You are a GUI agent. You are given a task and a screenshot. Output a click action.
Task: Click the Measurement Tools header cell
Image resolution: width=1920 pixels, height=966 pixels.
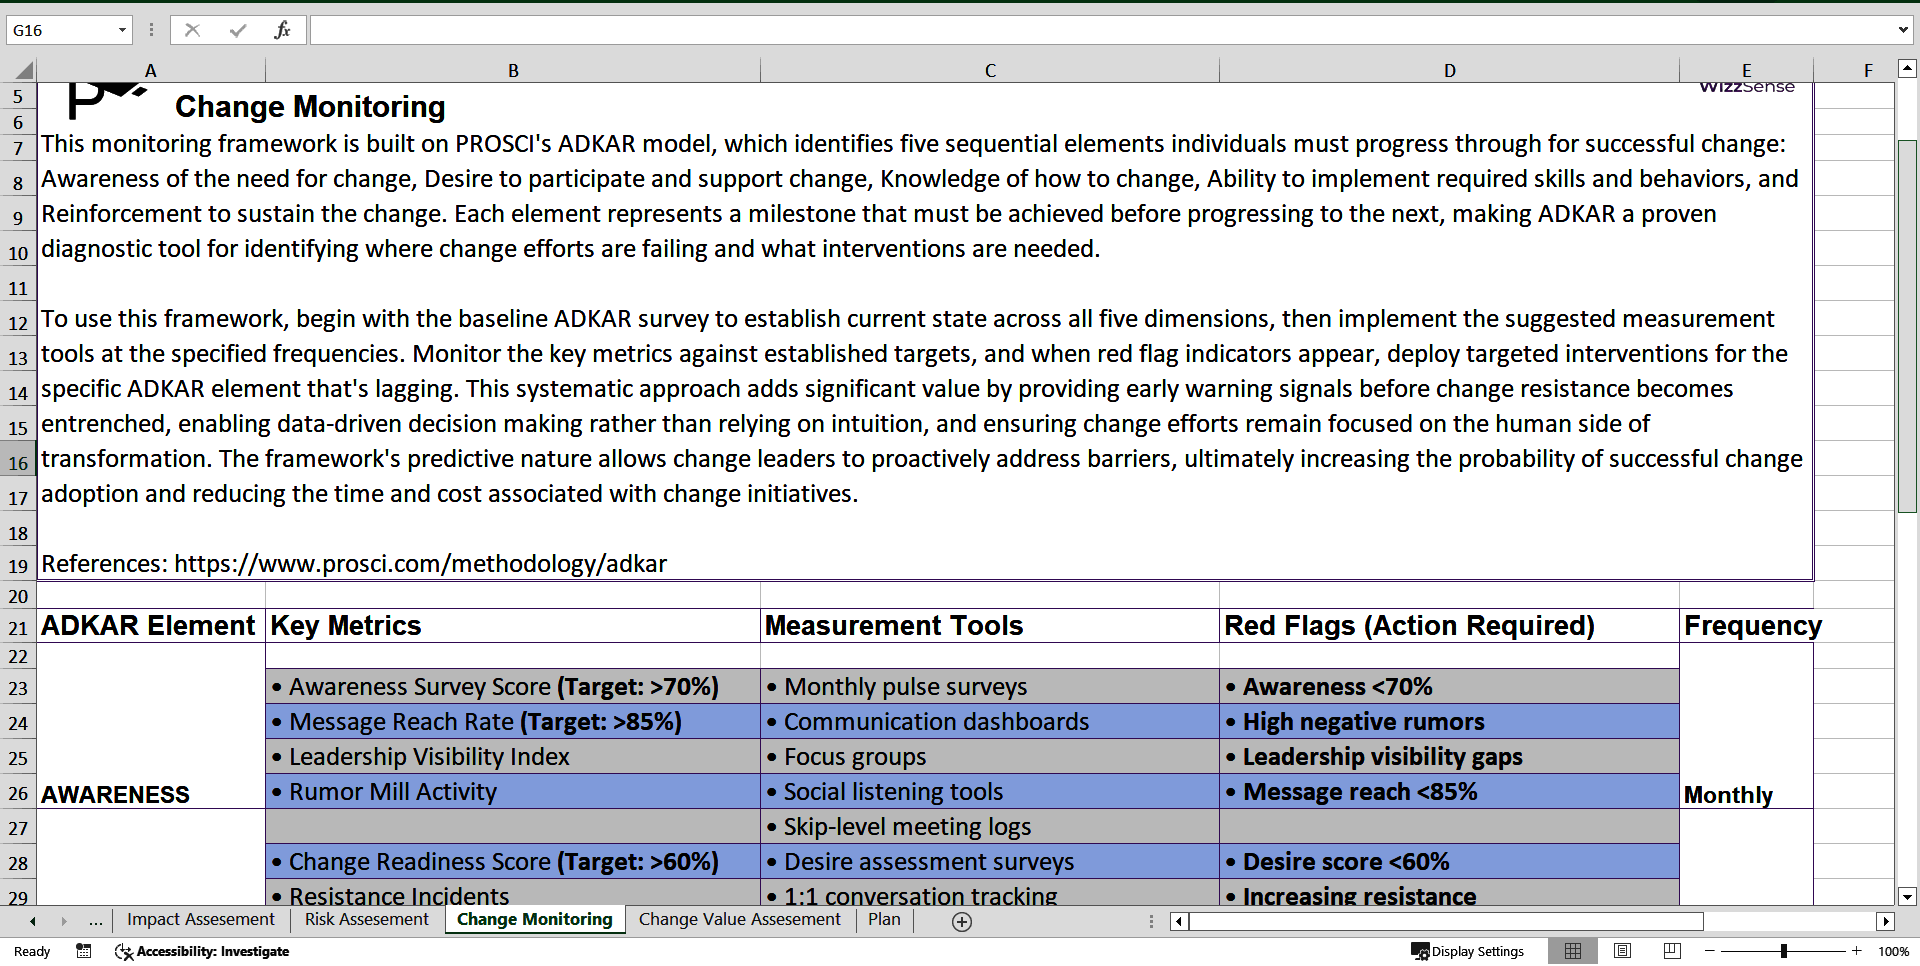[990, 626]
